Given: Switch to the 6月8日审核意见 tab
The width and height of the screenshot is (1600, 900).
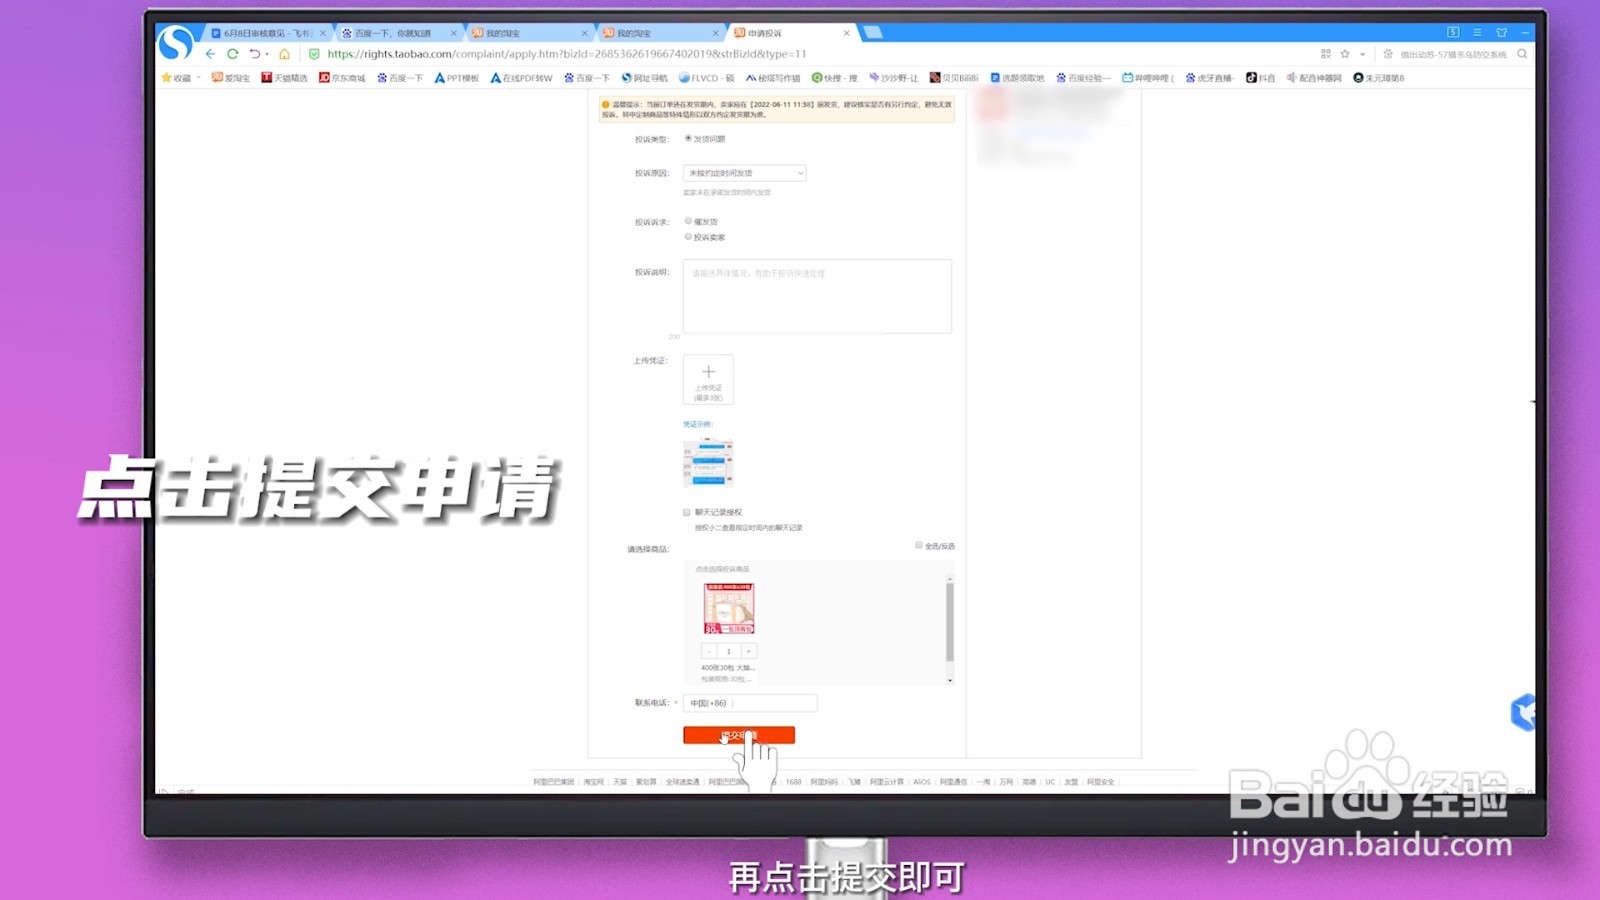Looking at the screenshot, I should point(268,33).
